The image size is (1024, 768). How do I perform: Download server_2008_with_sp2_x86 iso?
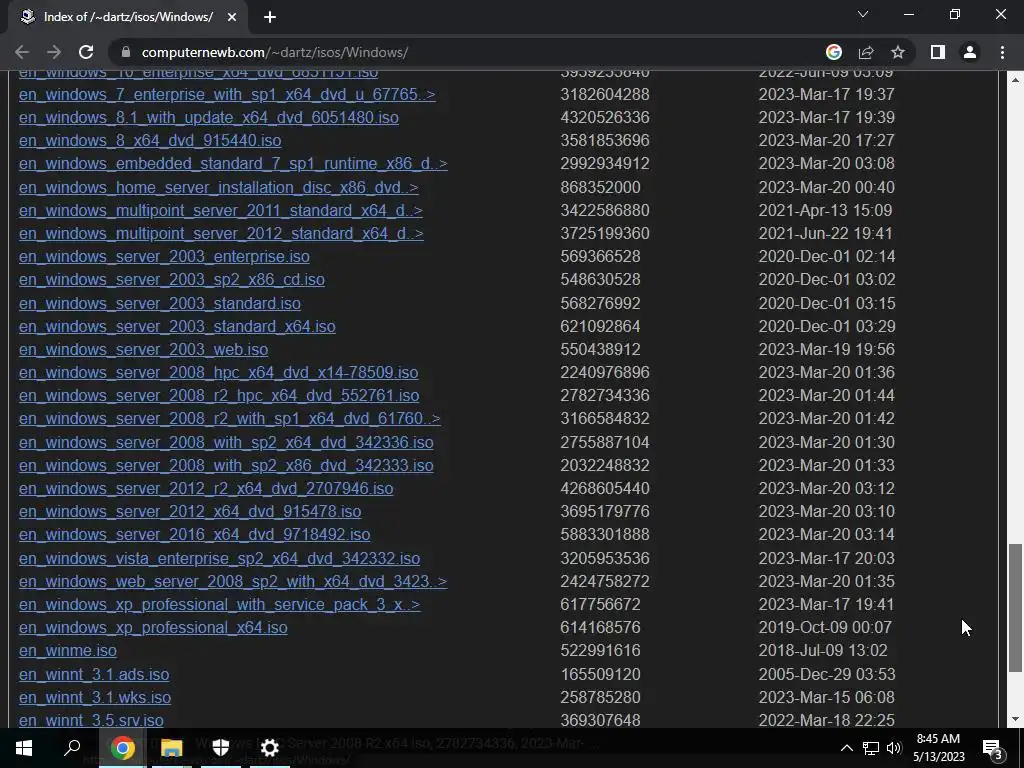(x=226, y=466)
